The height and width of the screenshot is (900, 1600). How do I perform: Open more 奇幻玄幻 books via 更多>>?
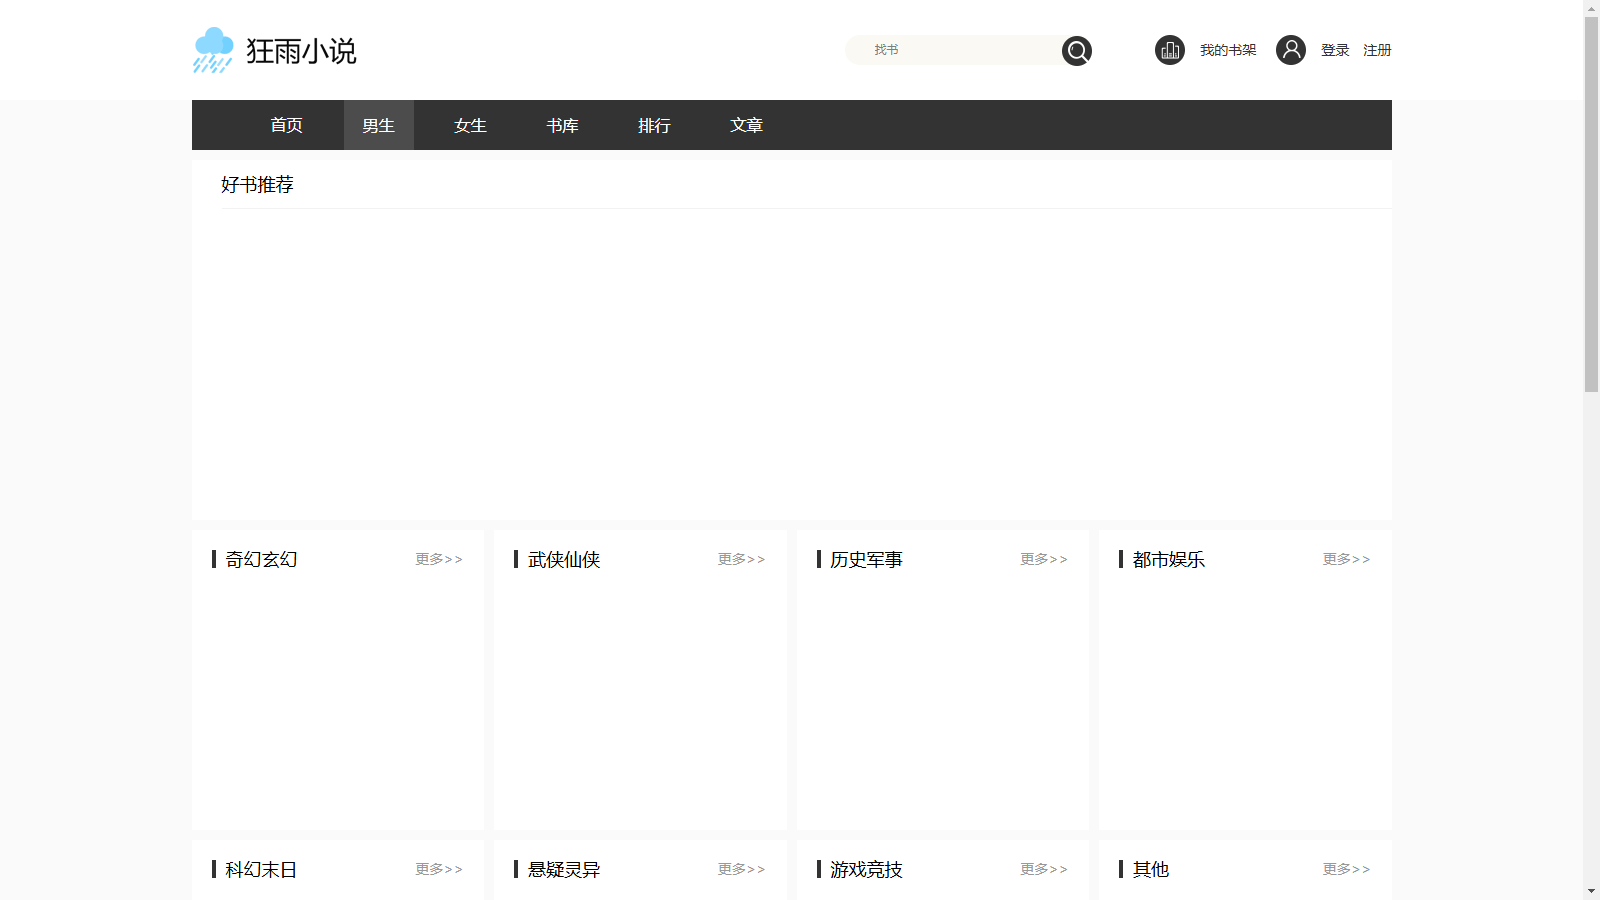(438, 559)
